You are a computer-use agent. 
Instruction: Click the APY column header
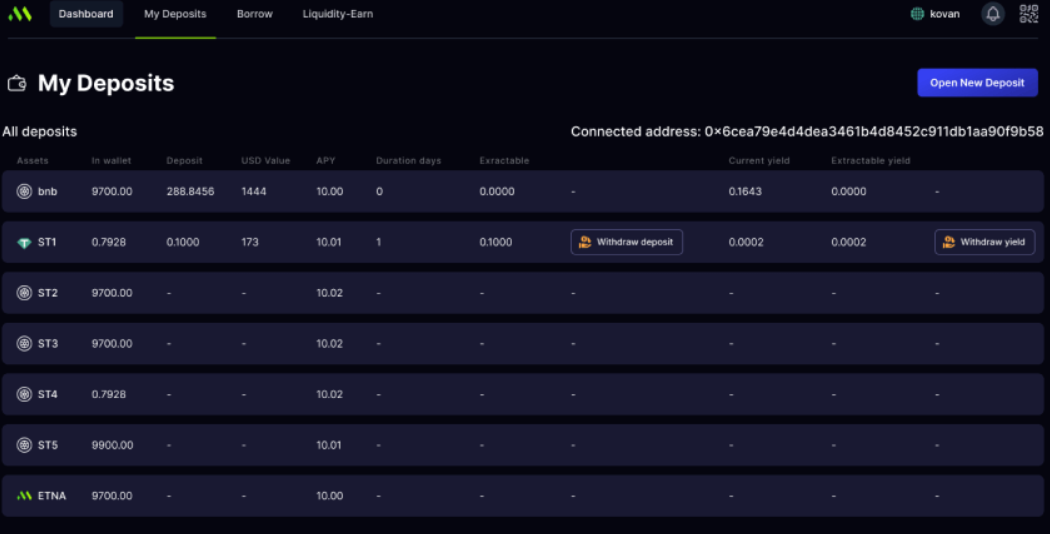[325, 161]
